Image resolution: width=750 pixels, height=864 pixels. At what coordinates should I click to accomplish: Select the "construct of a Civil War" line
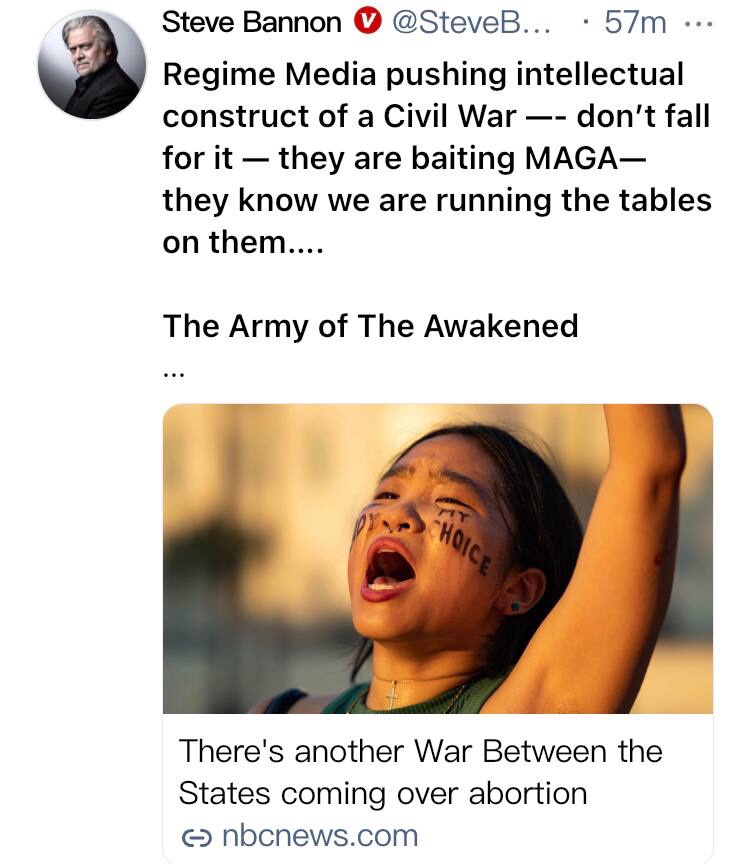click(340, 116)
